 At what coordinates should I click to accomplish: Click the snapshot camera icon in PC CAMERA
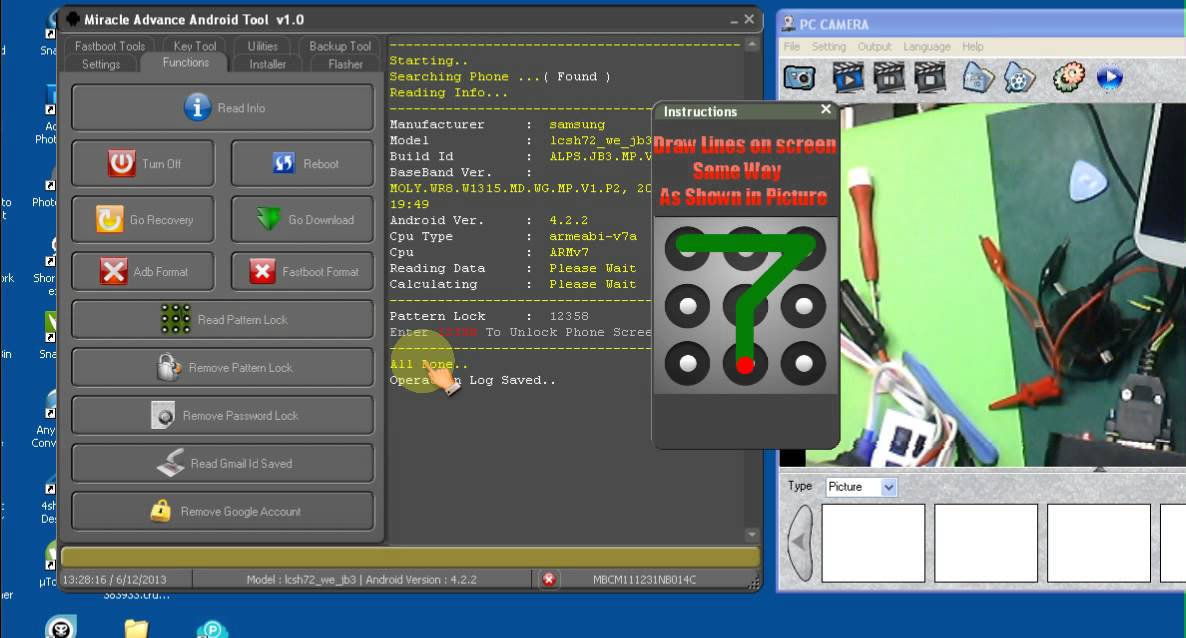tap(799, 78)
